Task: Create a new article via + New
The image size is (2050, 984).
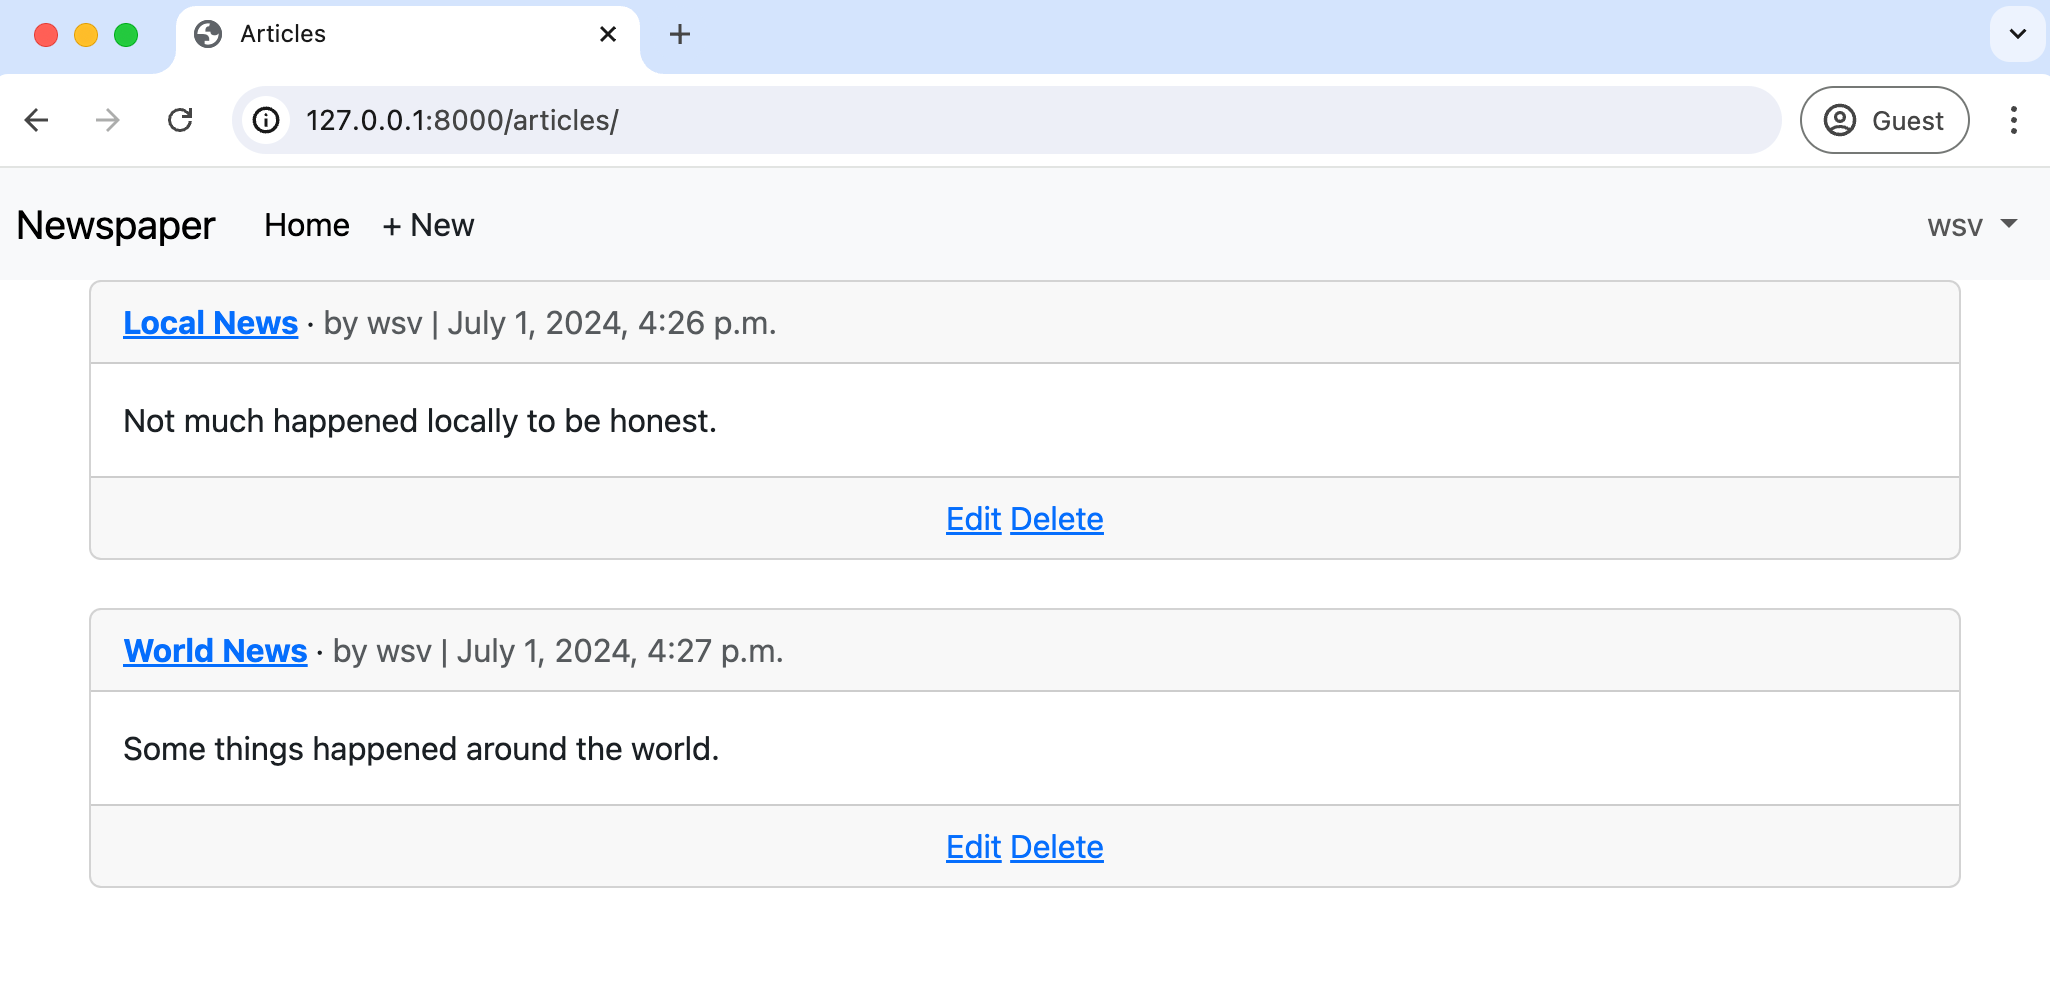Action: tap(428, 225)
